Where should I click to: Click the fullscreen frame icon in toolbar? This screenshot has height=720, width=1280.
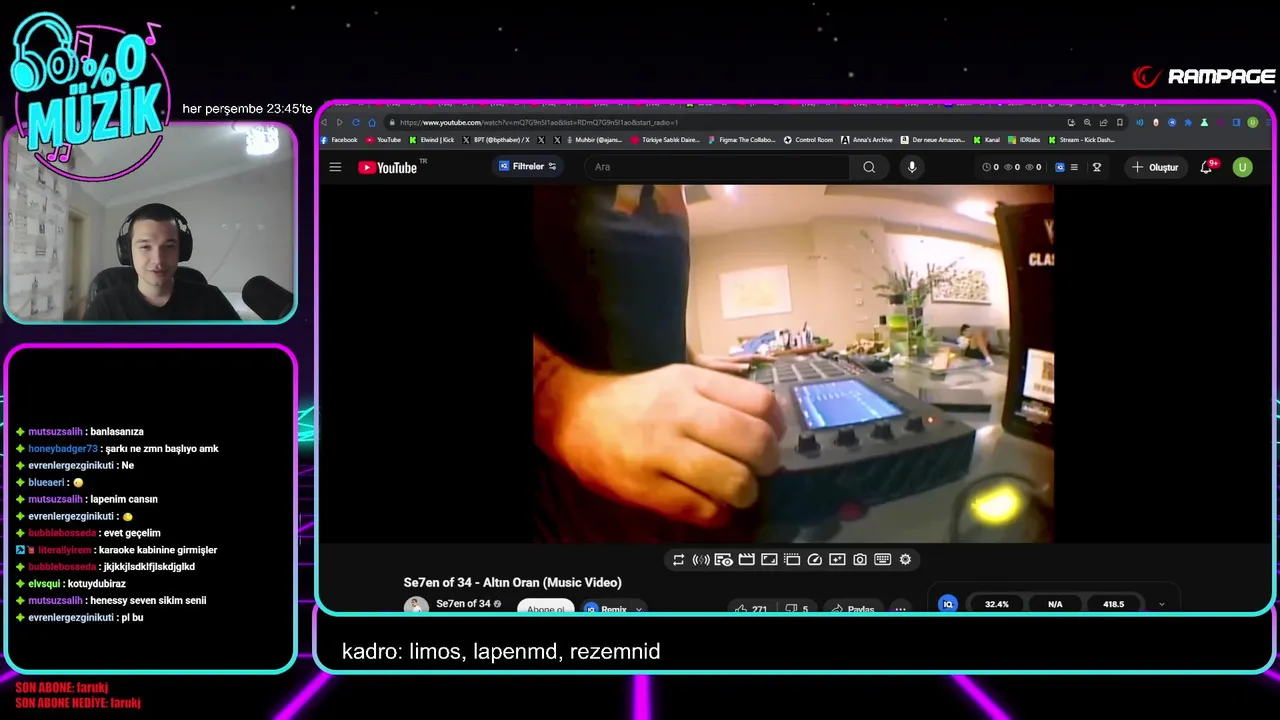[x=769, y=560]
